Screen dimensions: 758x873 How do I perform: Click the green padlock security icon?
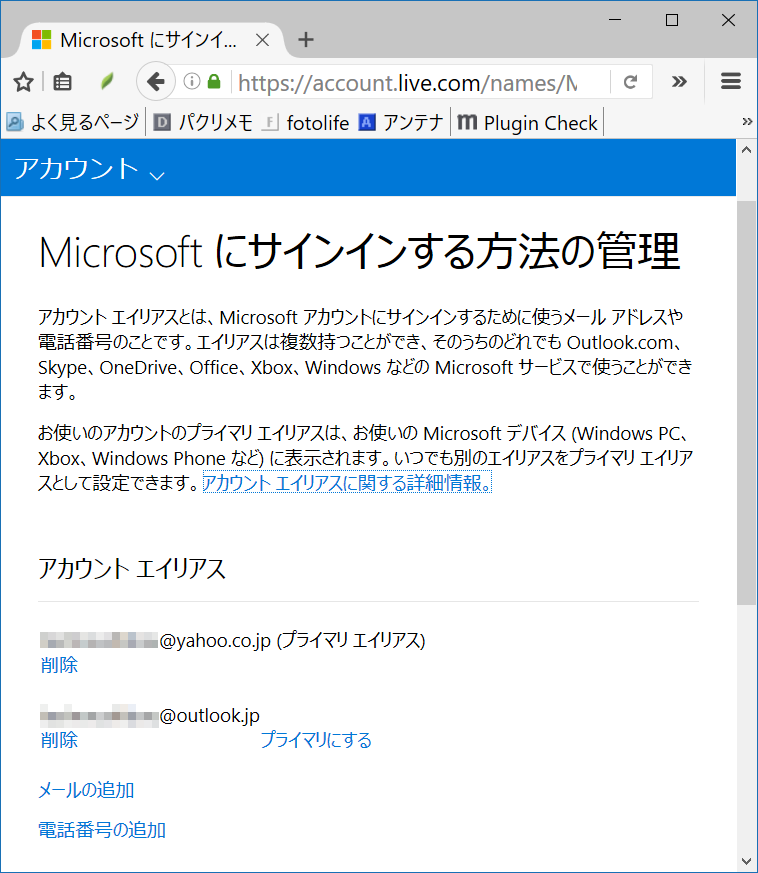pyautogui.click(x=214, y=82)
